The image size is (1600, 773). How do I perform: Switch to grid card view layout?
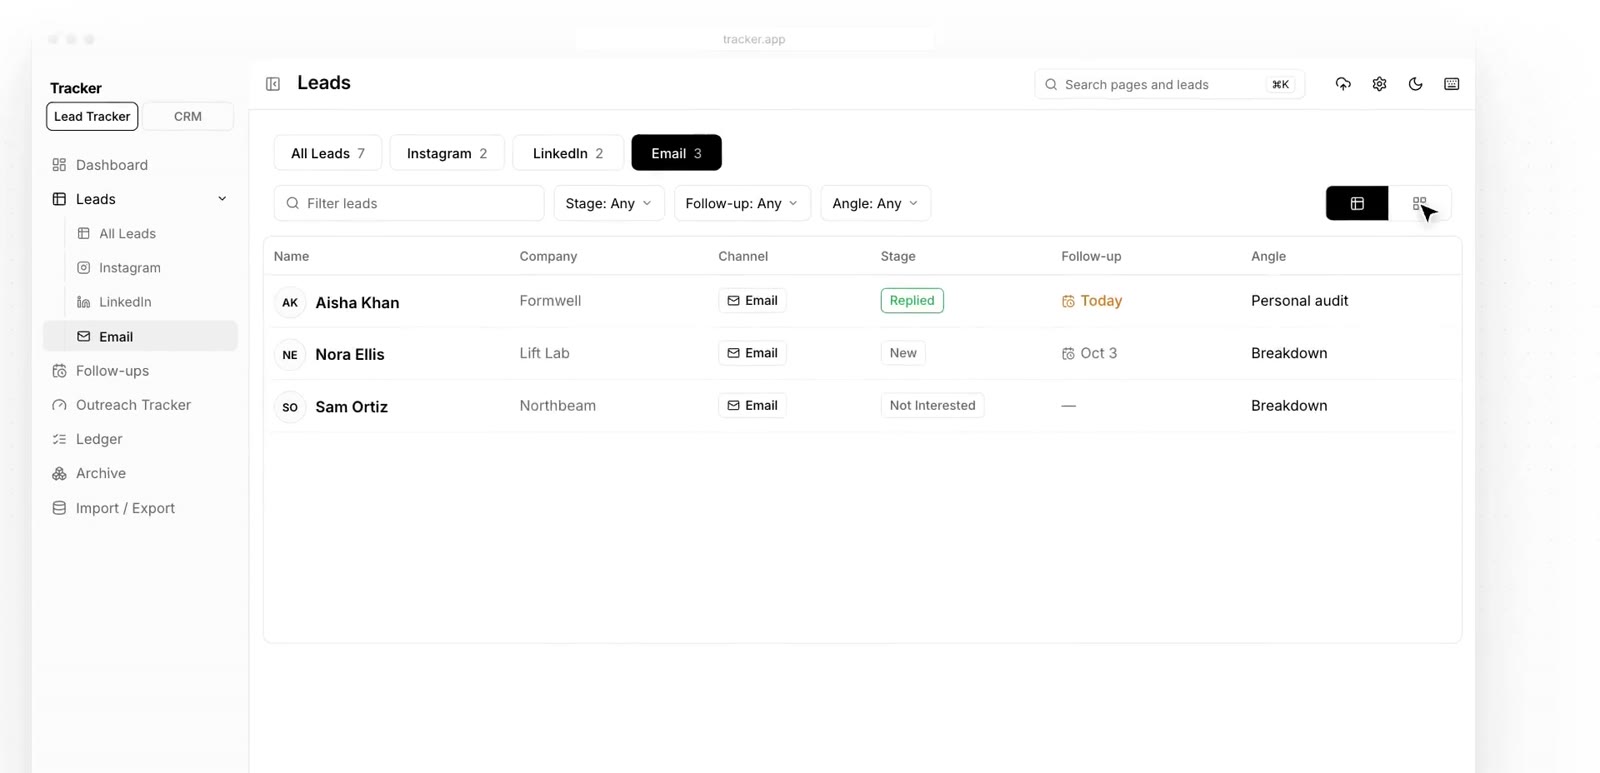point(1419,203)
